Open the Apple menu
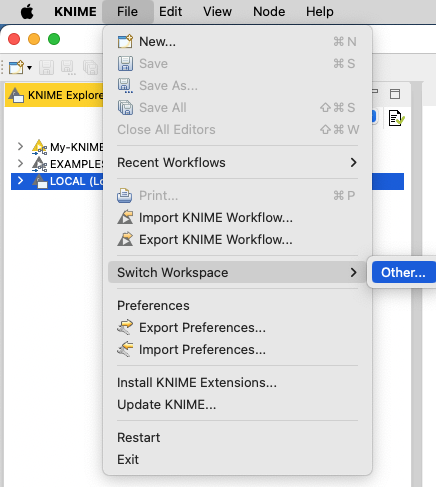This screenshot has height=487, width=436. click(27, 12)
